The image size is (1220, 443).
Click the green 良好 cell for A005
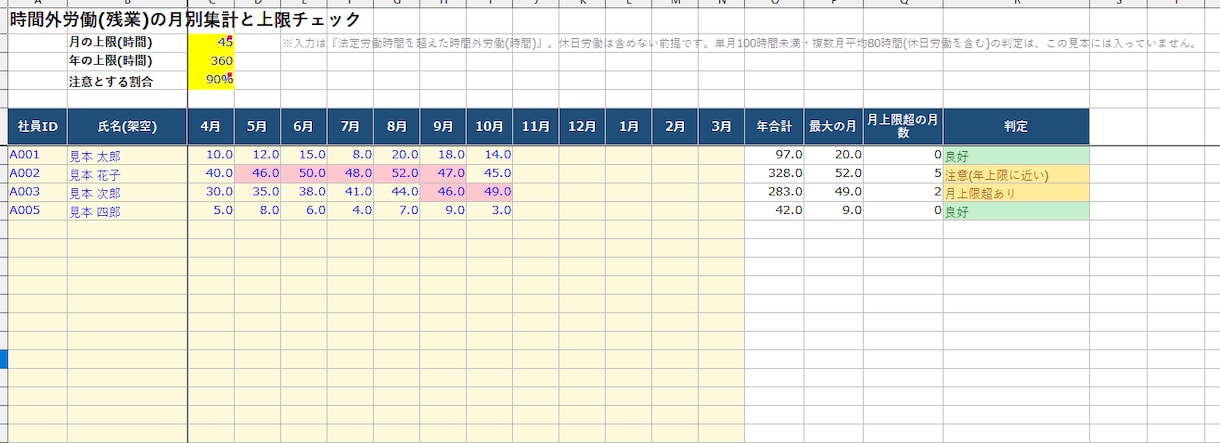pyautogui.click(x=1016, y=211)
